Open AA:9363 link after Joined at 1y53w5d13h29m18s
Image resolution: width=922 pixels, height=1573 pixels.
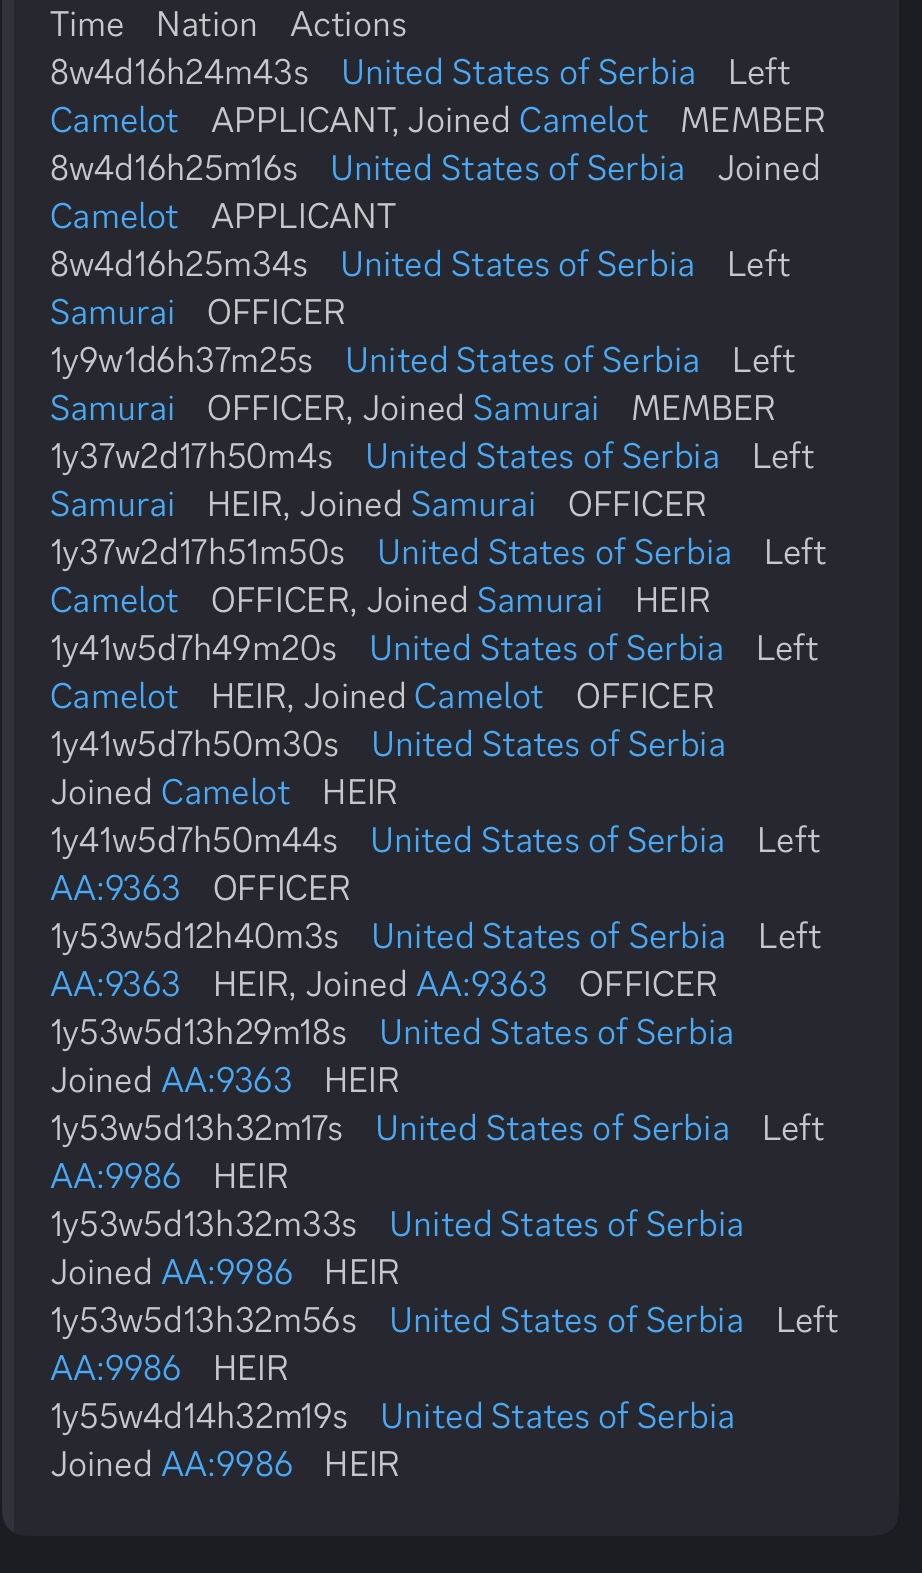[227, 1081]
